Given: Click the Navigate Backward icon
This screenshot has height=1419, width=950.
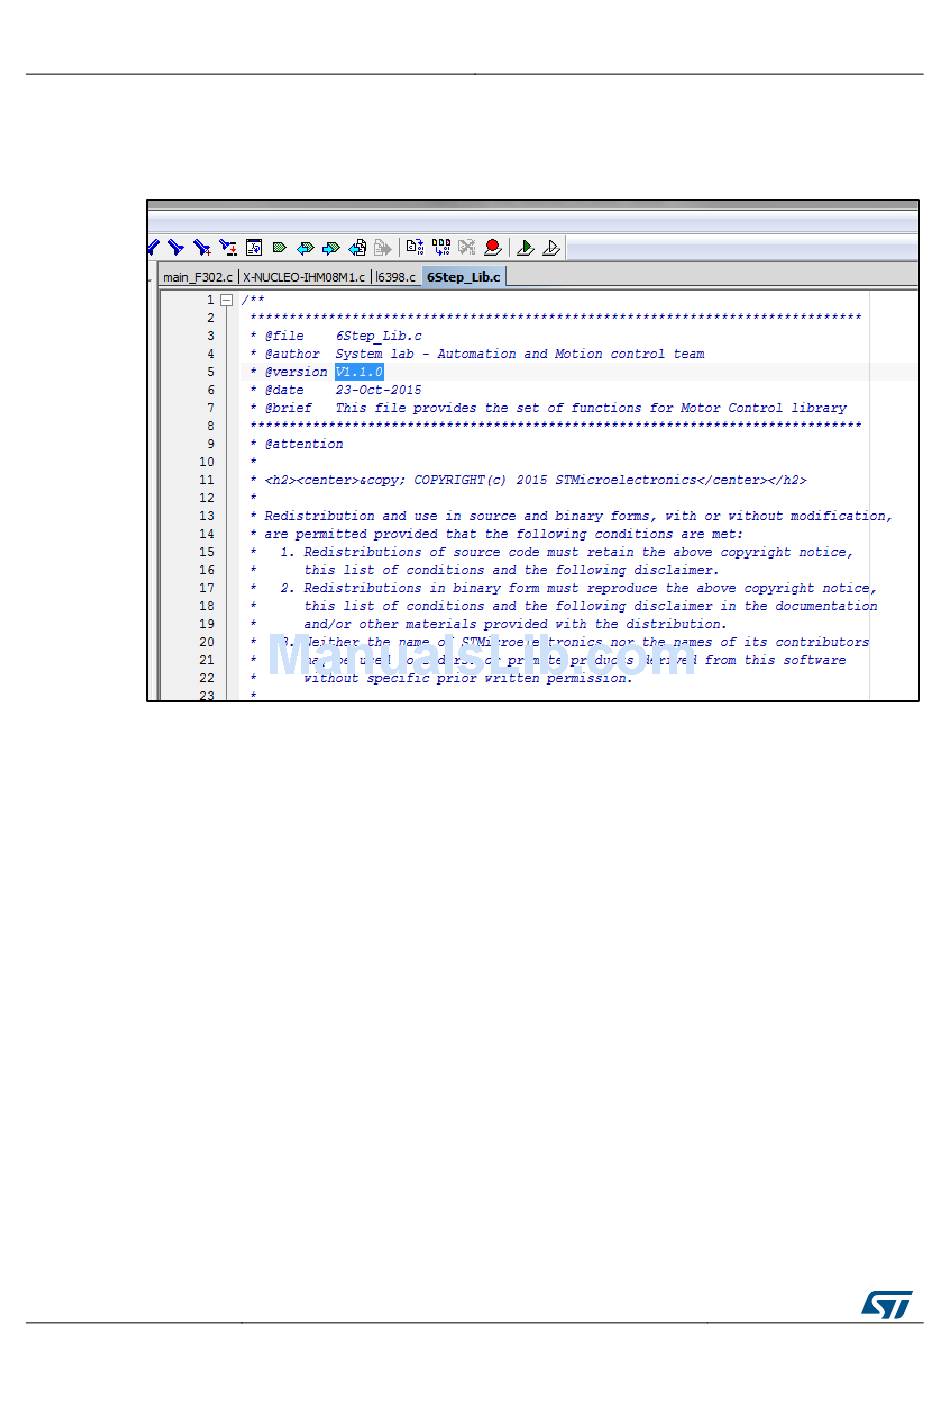Looking at the screenshot, I should [x=357, y=247].
